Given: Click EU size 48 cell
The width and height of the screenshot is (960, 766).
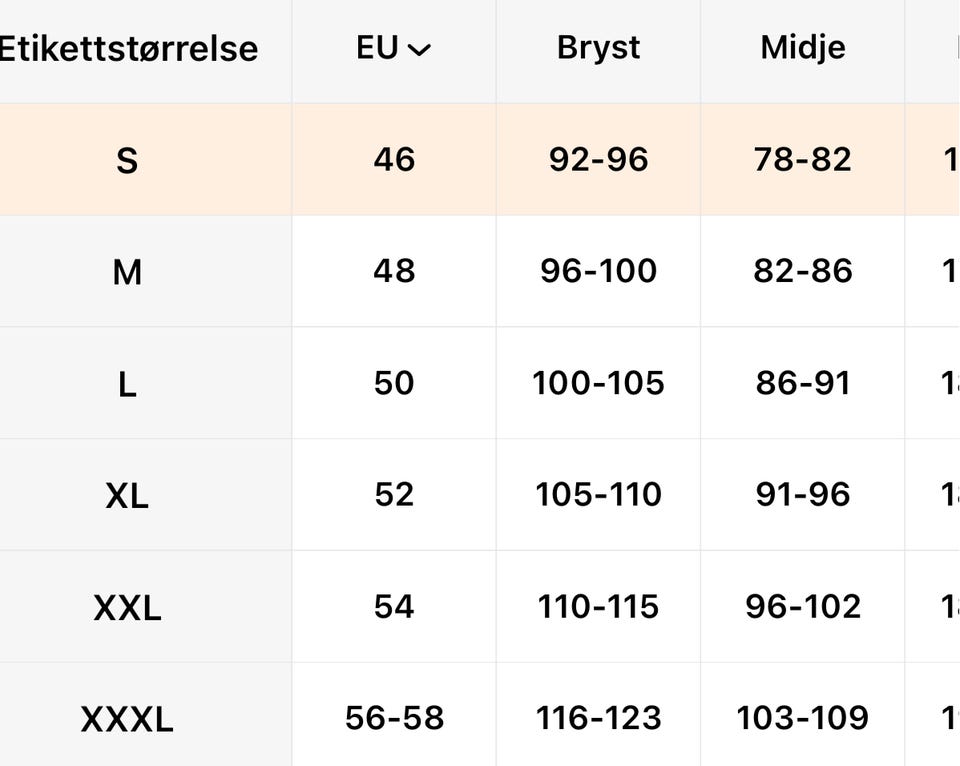Looking at the screenshot, I should tap(394, 271).
